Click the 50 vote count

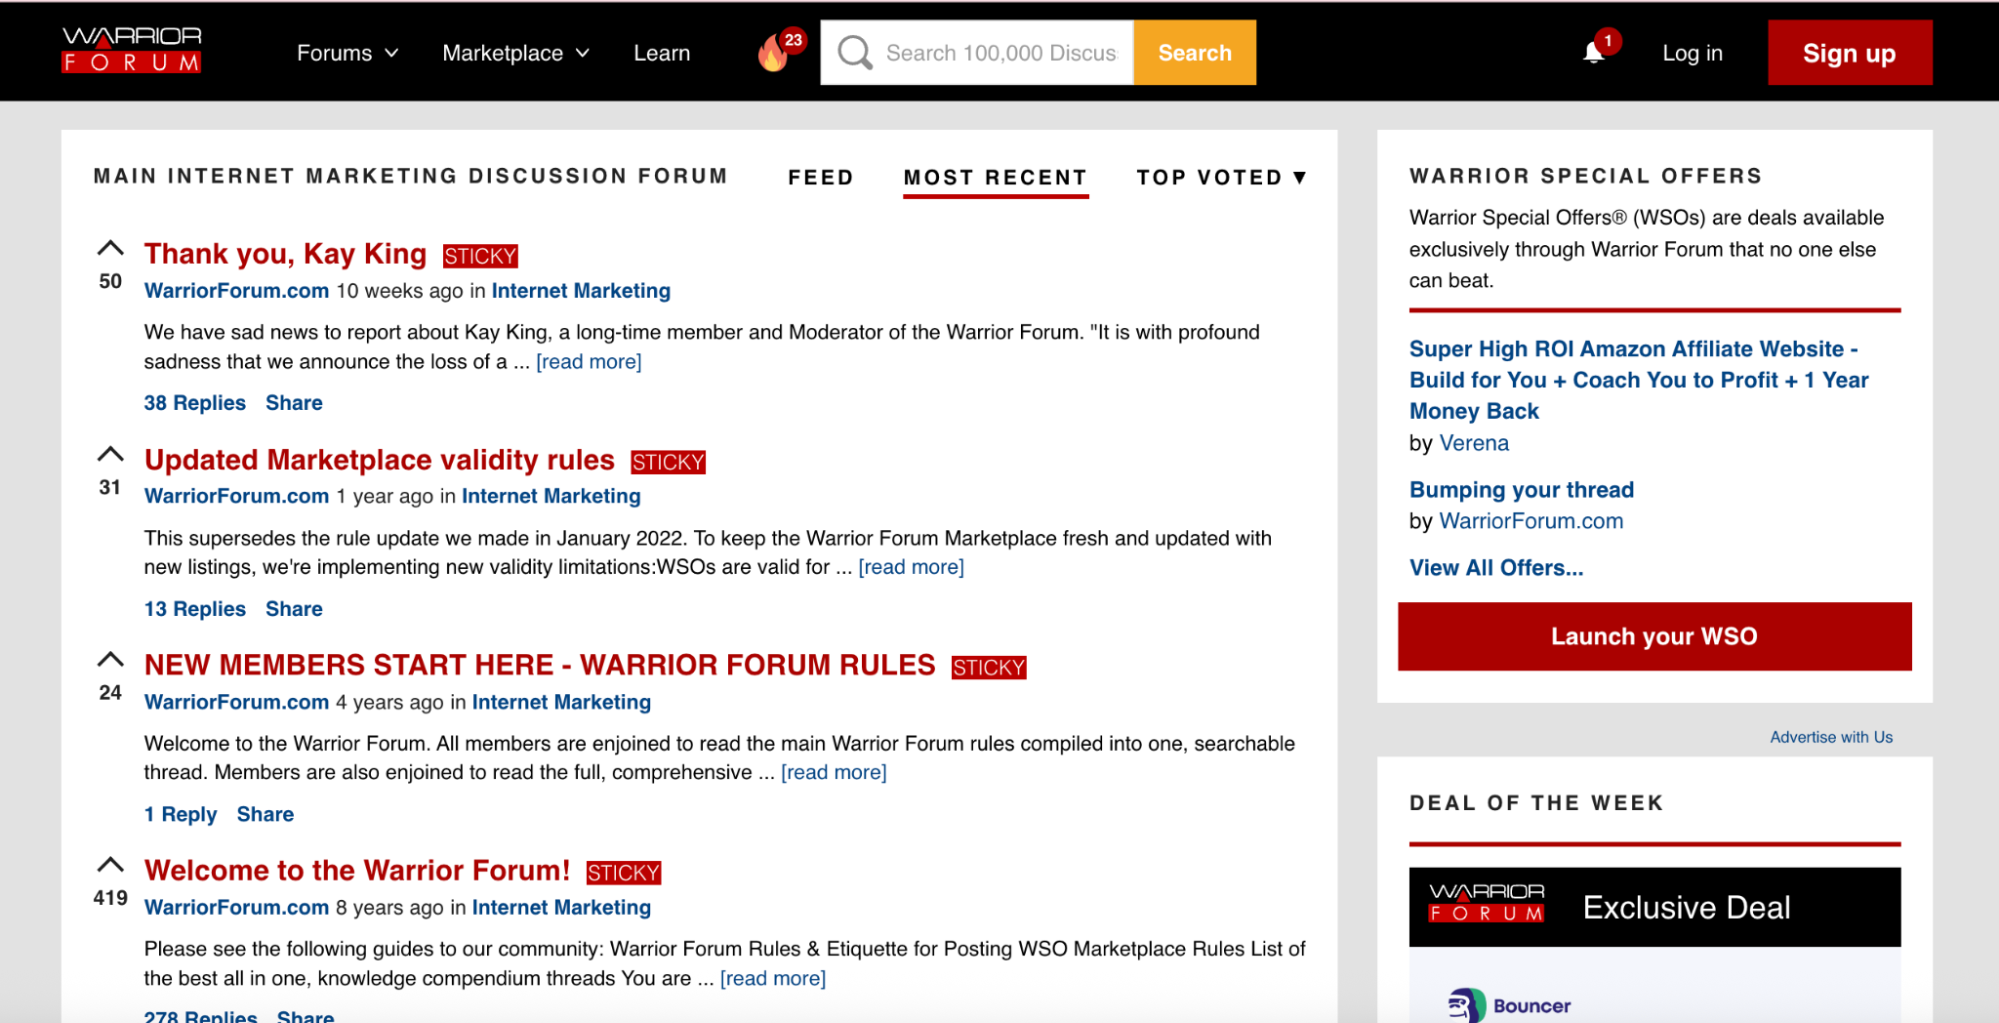(110, 282)
